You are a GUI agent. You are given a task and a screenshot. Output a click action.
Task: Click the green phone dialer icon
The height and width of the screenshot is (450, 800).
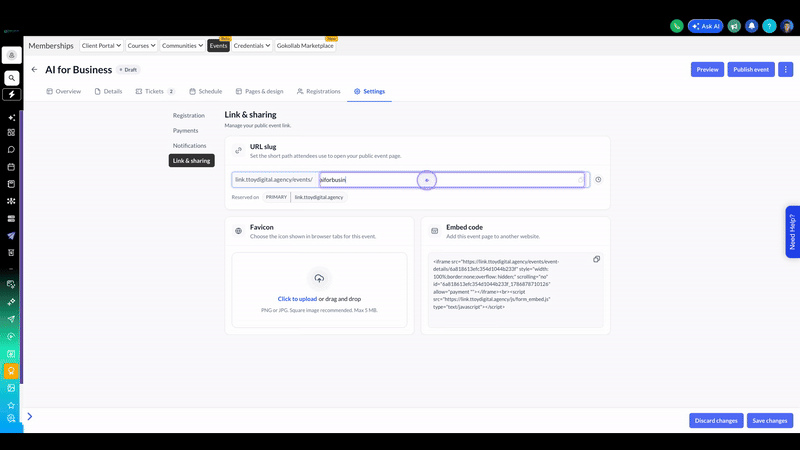677,26
